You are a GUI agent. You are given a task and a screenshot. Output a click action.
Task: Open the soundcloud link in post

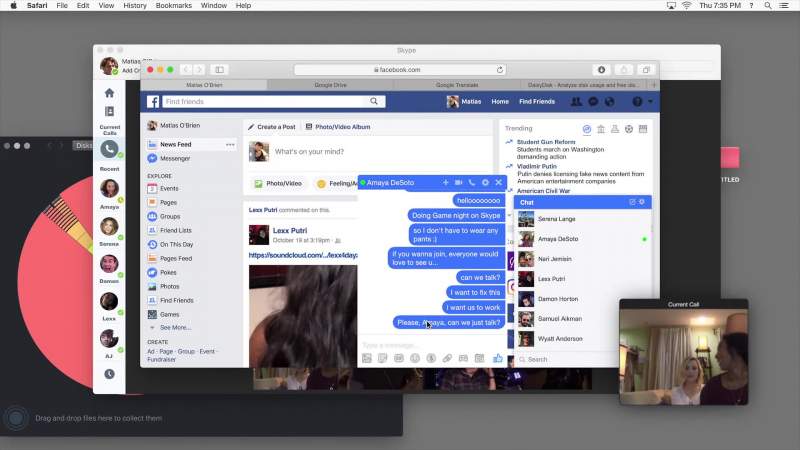click(303, 255)
